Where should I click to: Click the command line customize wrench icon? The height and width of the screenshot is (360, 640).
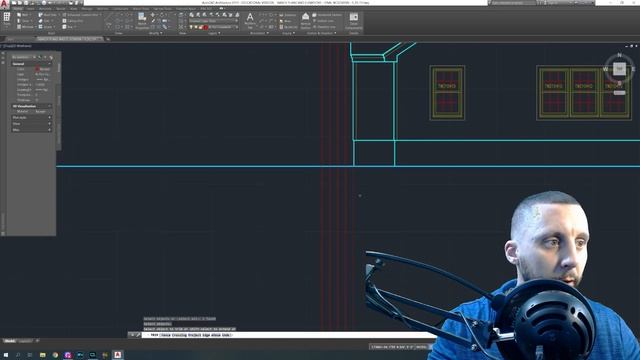pyautogui.click(x=138, y=335)
